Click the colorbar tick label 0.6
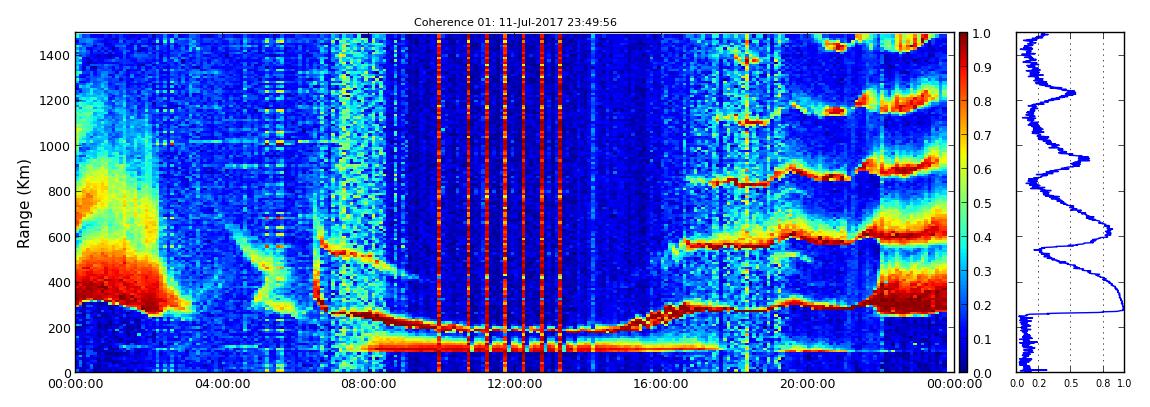The width and height of the screenshot is (1150, 407). [983, 170]
